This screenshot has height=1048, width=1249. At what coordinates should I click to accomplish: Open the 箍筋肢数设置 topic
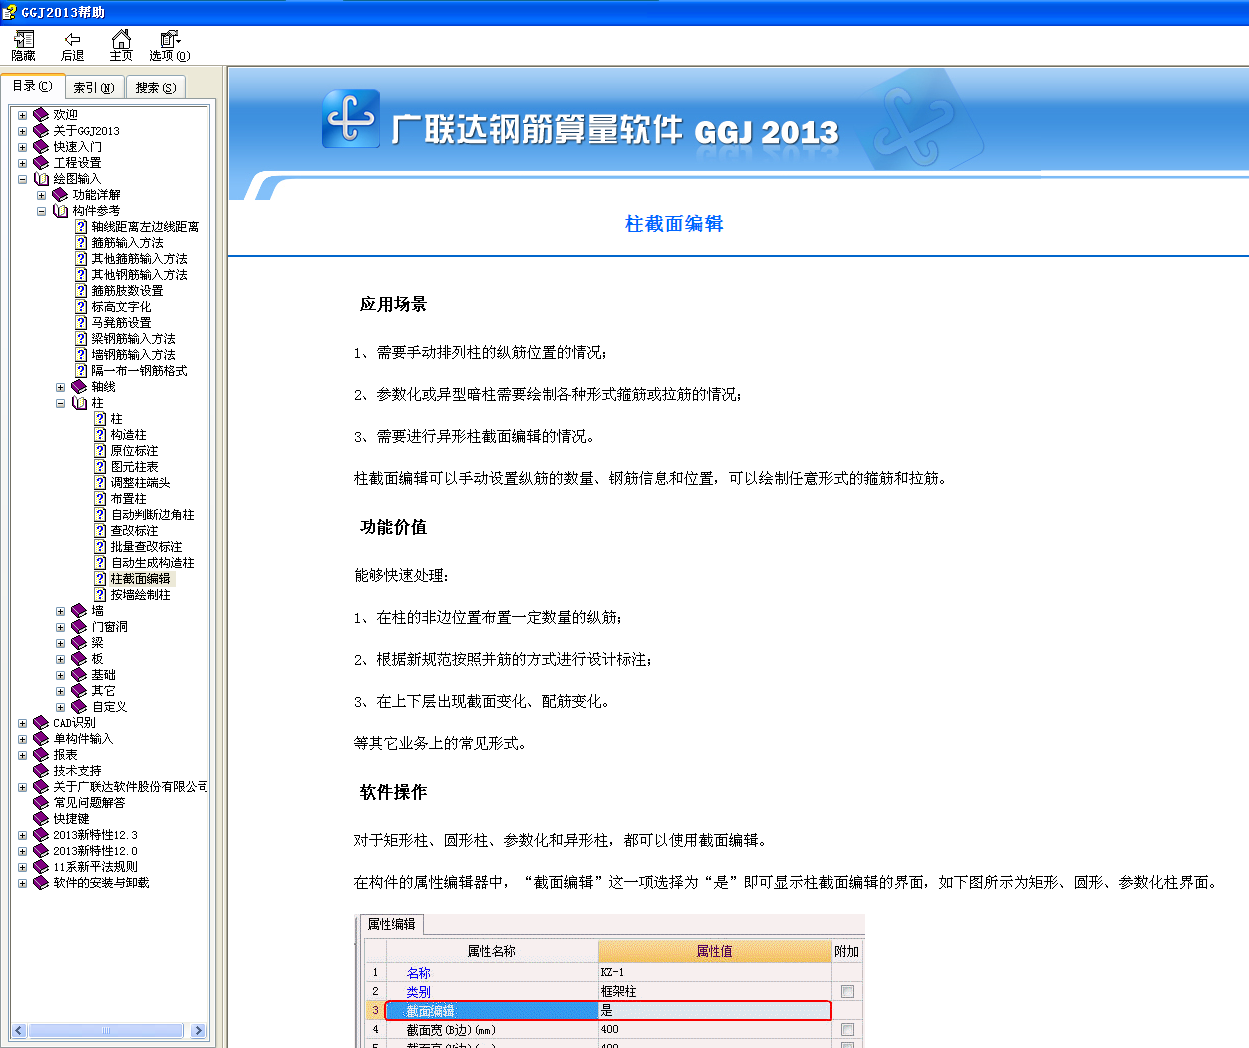[x=127, y=291]
